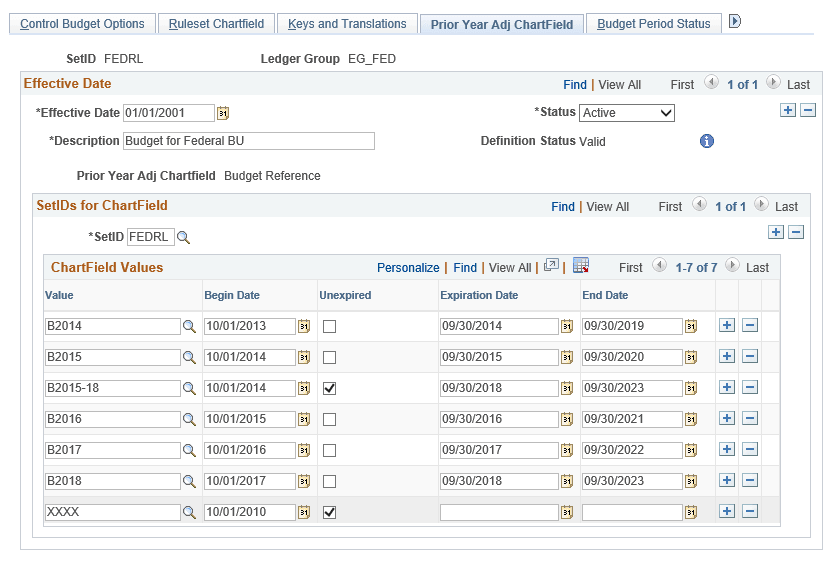Open Expiration Date calendar for XXXX row

pos(567,512)
